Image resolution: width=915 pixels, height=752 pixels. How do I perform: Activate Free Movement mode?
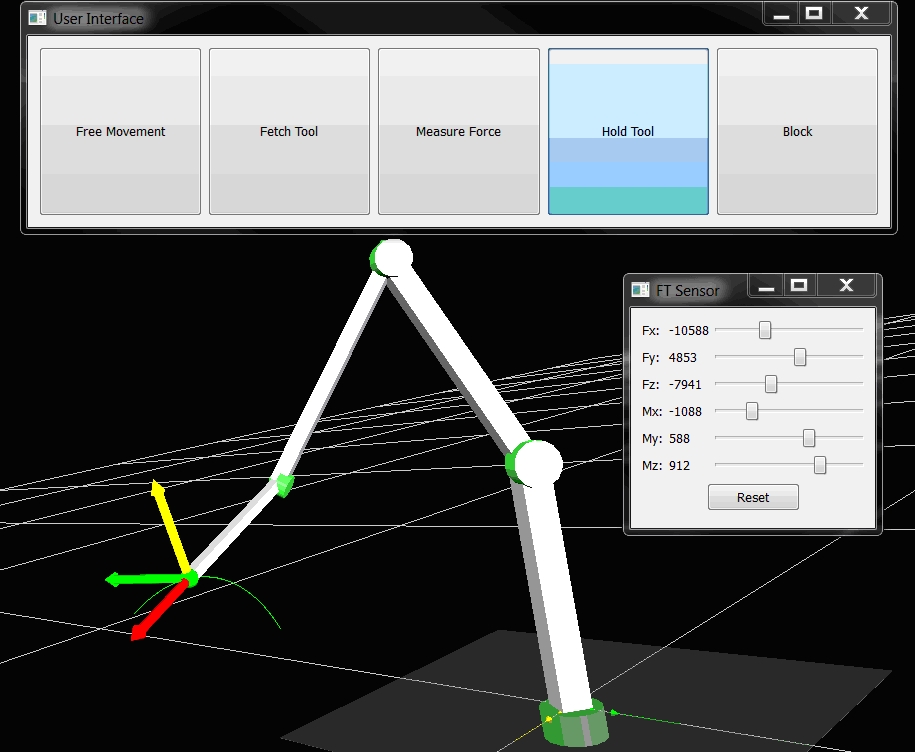tap(120, 132)
